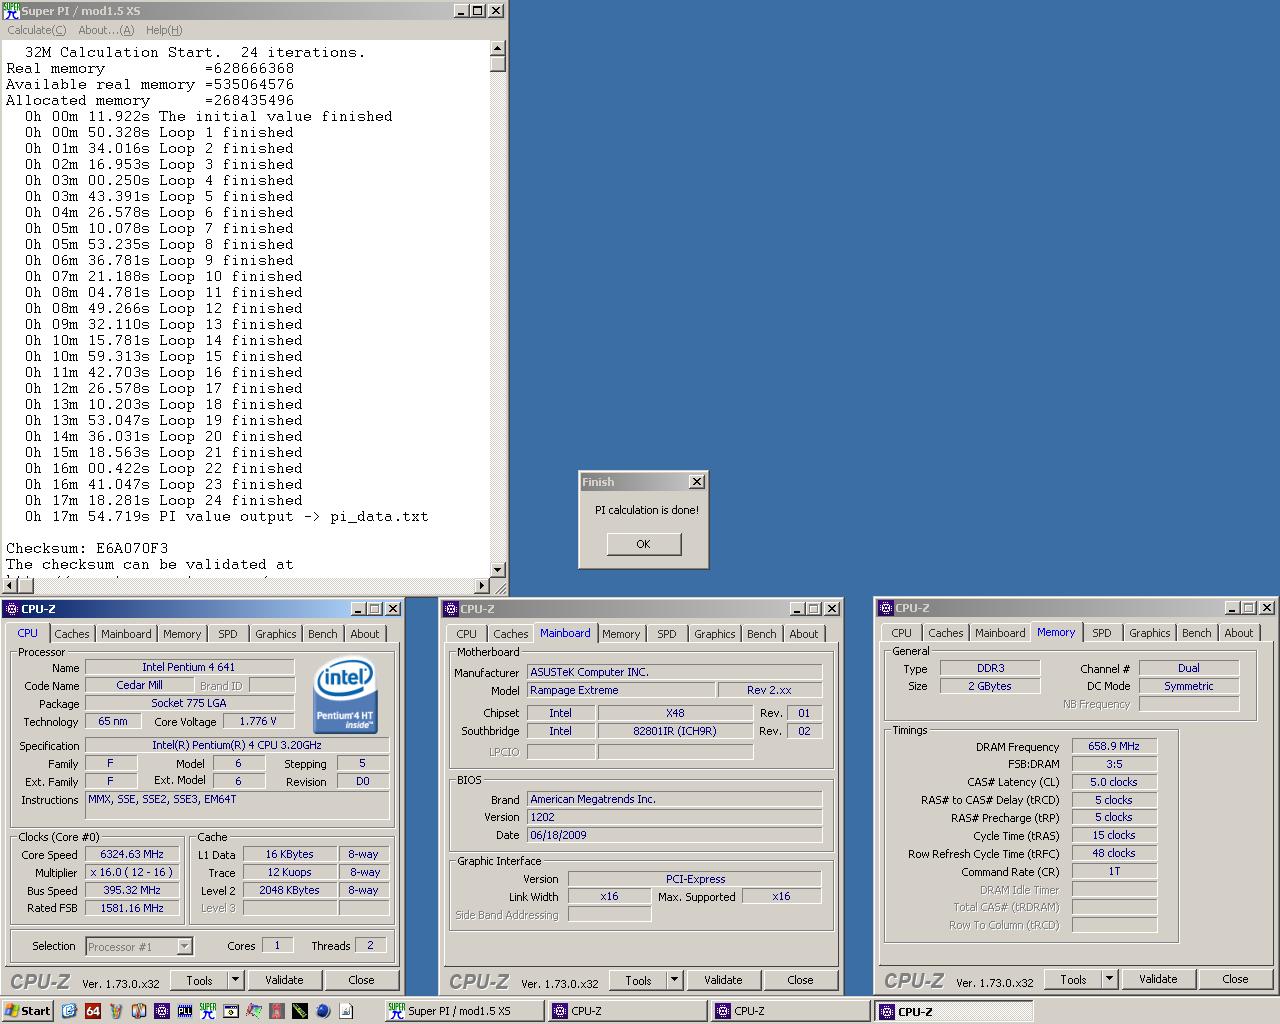Click the Intel Pentium 4 HT logo
This screenshot has width=1280, height=1024.
pos(345,695)
